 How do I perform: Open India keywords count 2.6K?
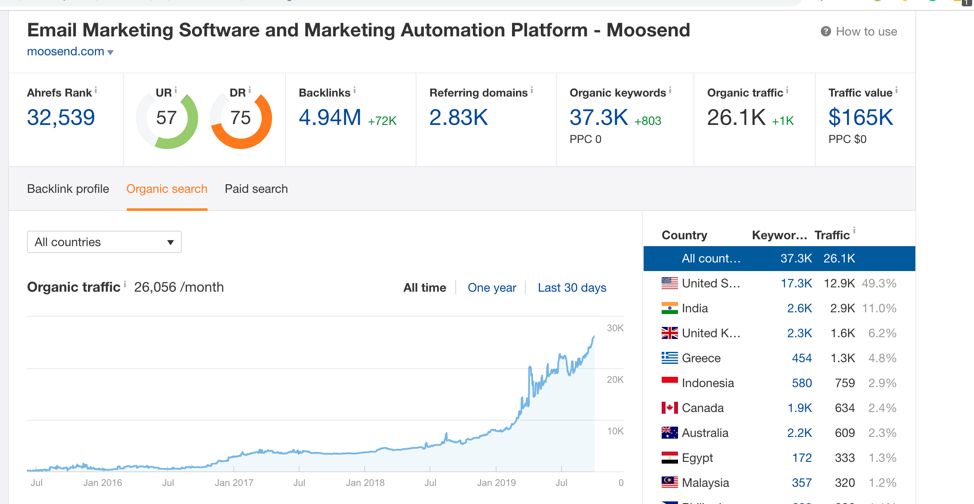pos(799,308)
